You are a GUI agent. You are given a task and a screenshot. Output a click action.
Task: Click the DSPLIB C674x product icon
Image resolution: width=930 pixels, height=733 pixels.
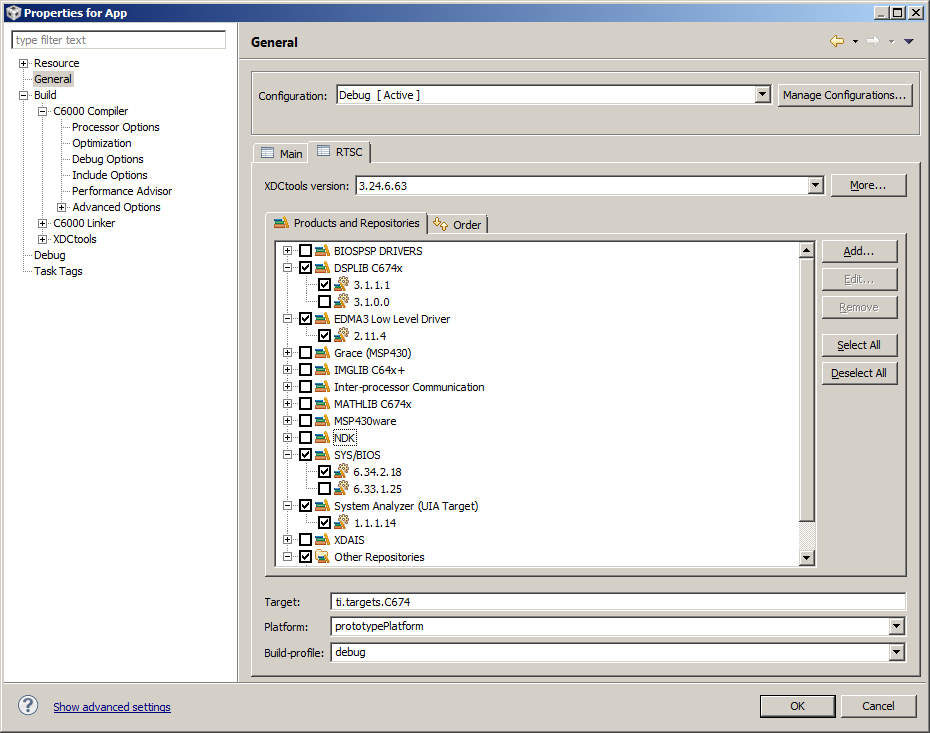(x=322, y=268)
